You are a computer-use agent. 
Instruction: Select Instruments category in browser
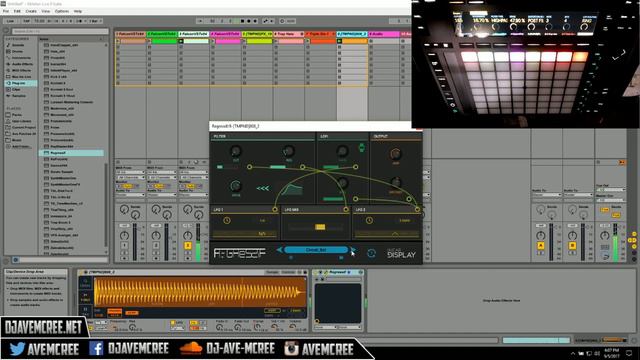click(x=21, y=58)
